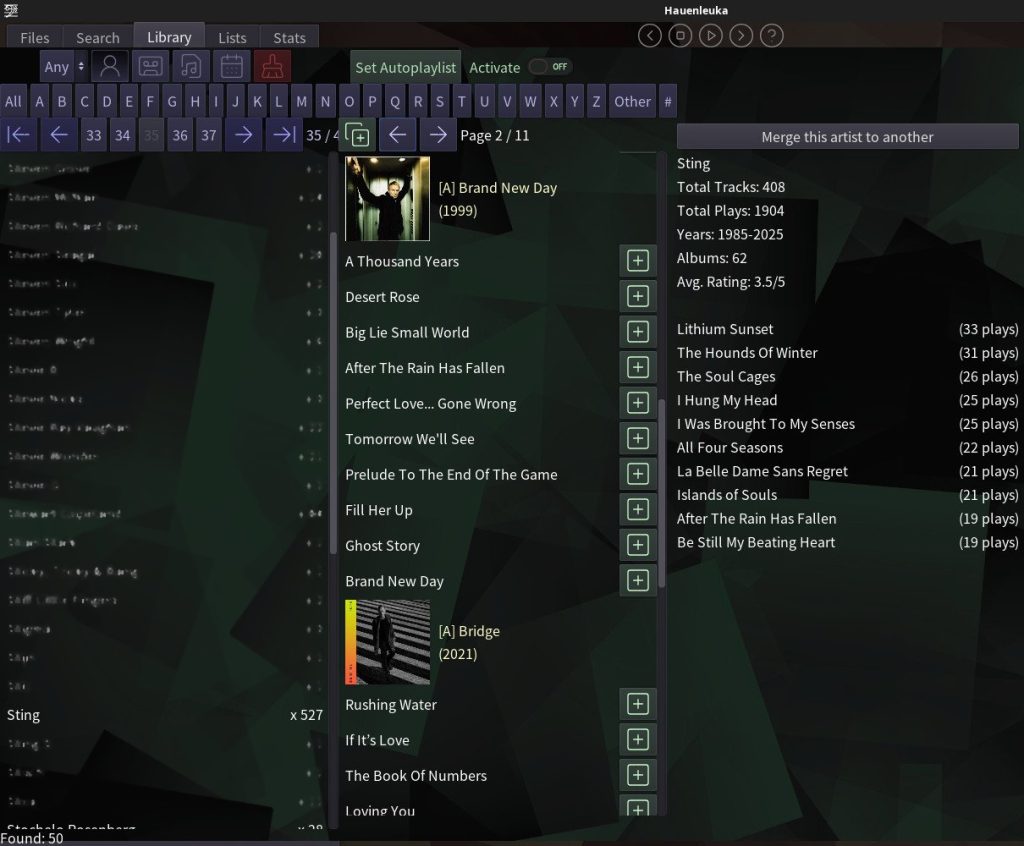Jump to the last artist page

coord(284,135)
